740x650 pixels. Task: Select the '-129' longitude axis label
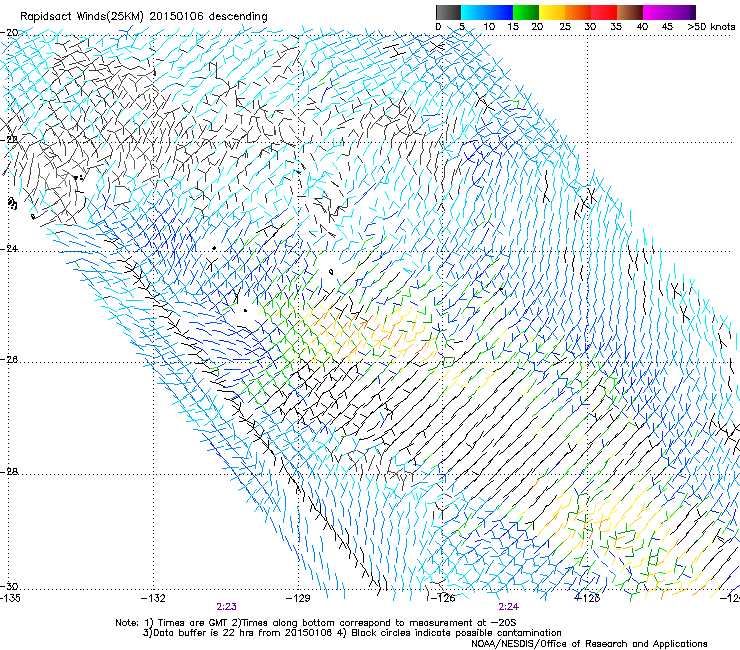tap(298, 598)
